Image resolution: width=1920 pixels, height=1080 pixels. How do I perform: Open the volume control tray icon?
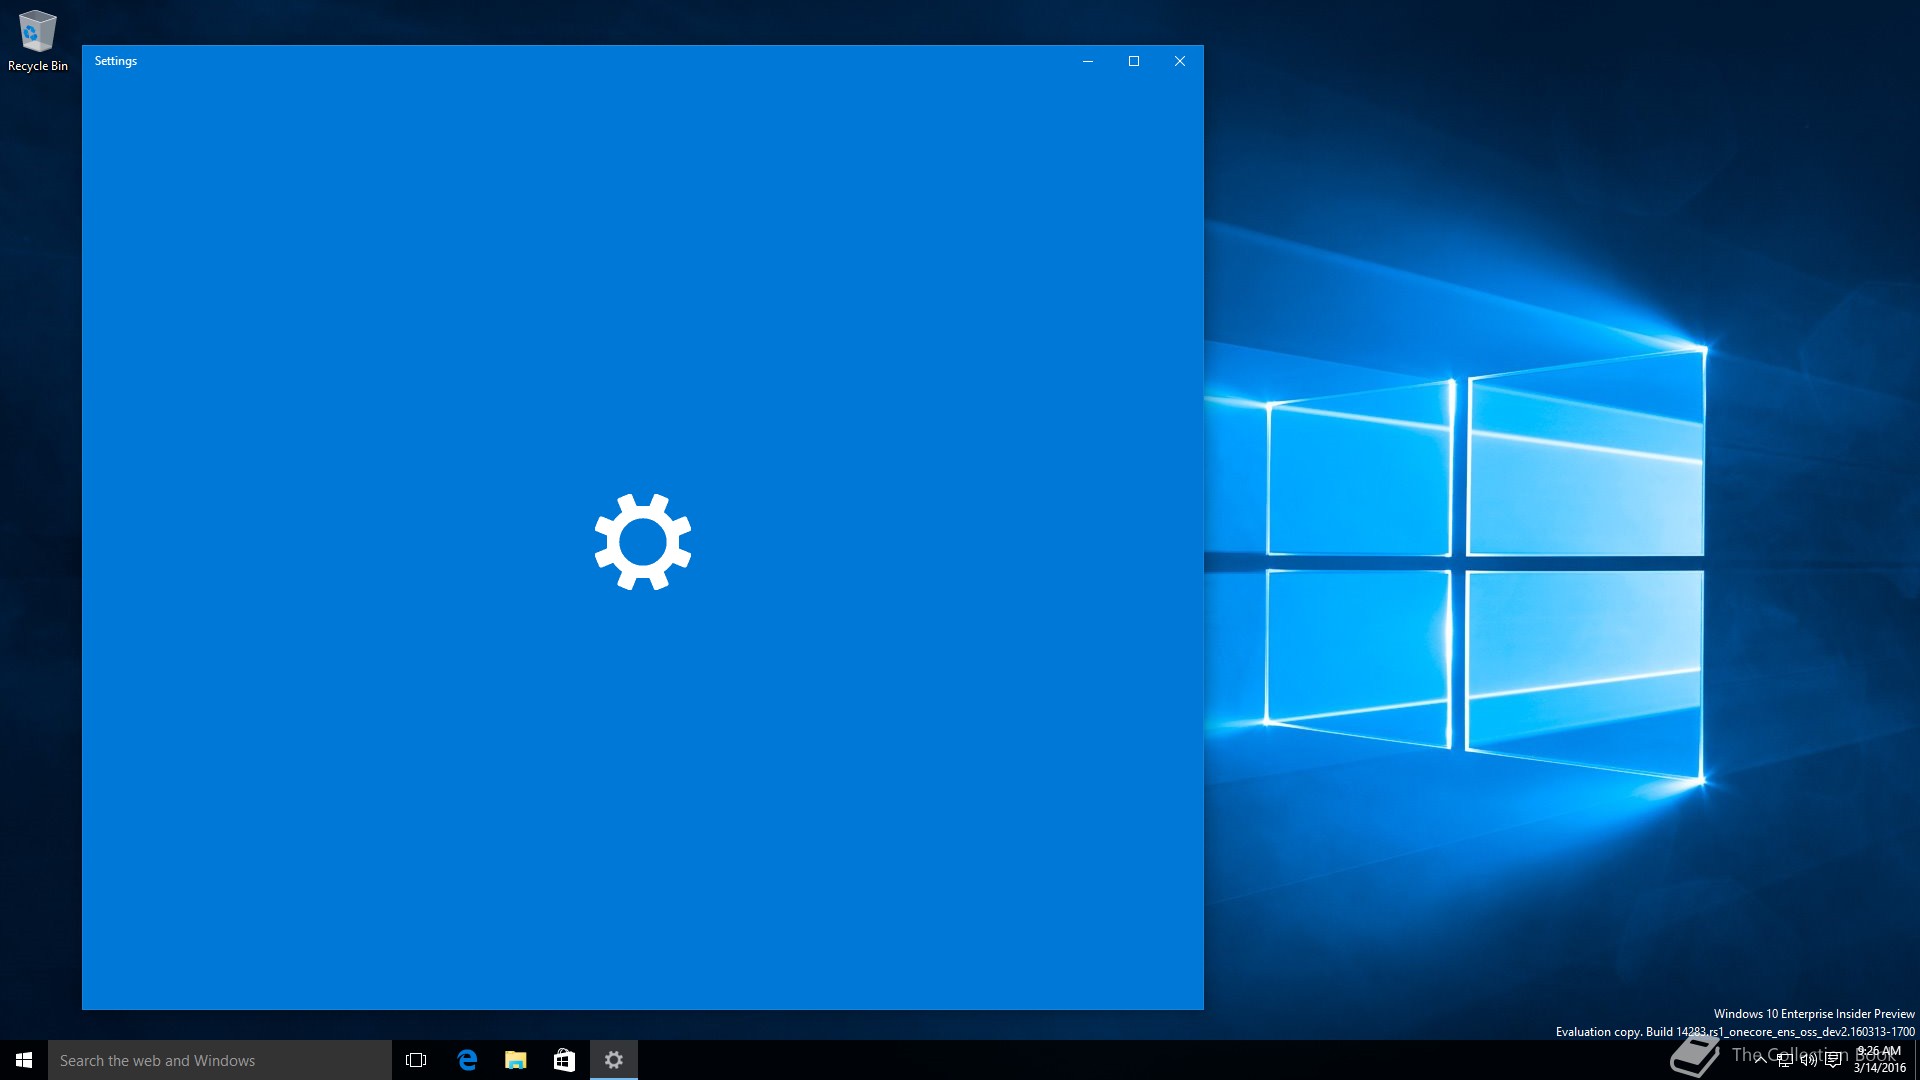click(x=1808, y=1060)
